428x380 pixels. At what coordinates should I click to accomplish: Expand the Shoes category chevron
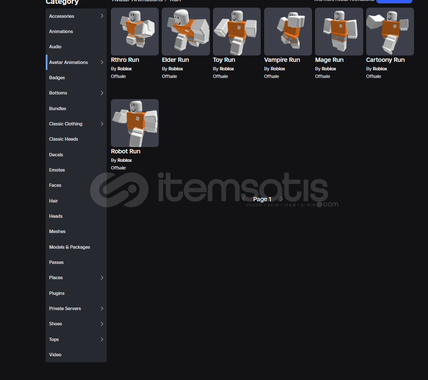pos(102,324)
